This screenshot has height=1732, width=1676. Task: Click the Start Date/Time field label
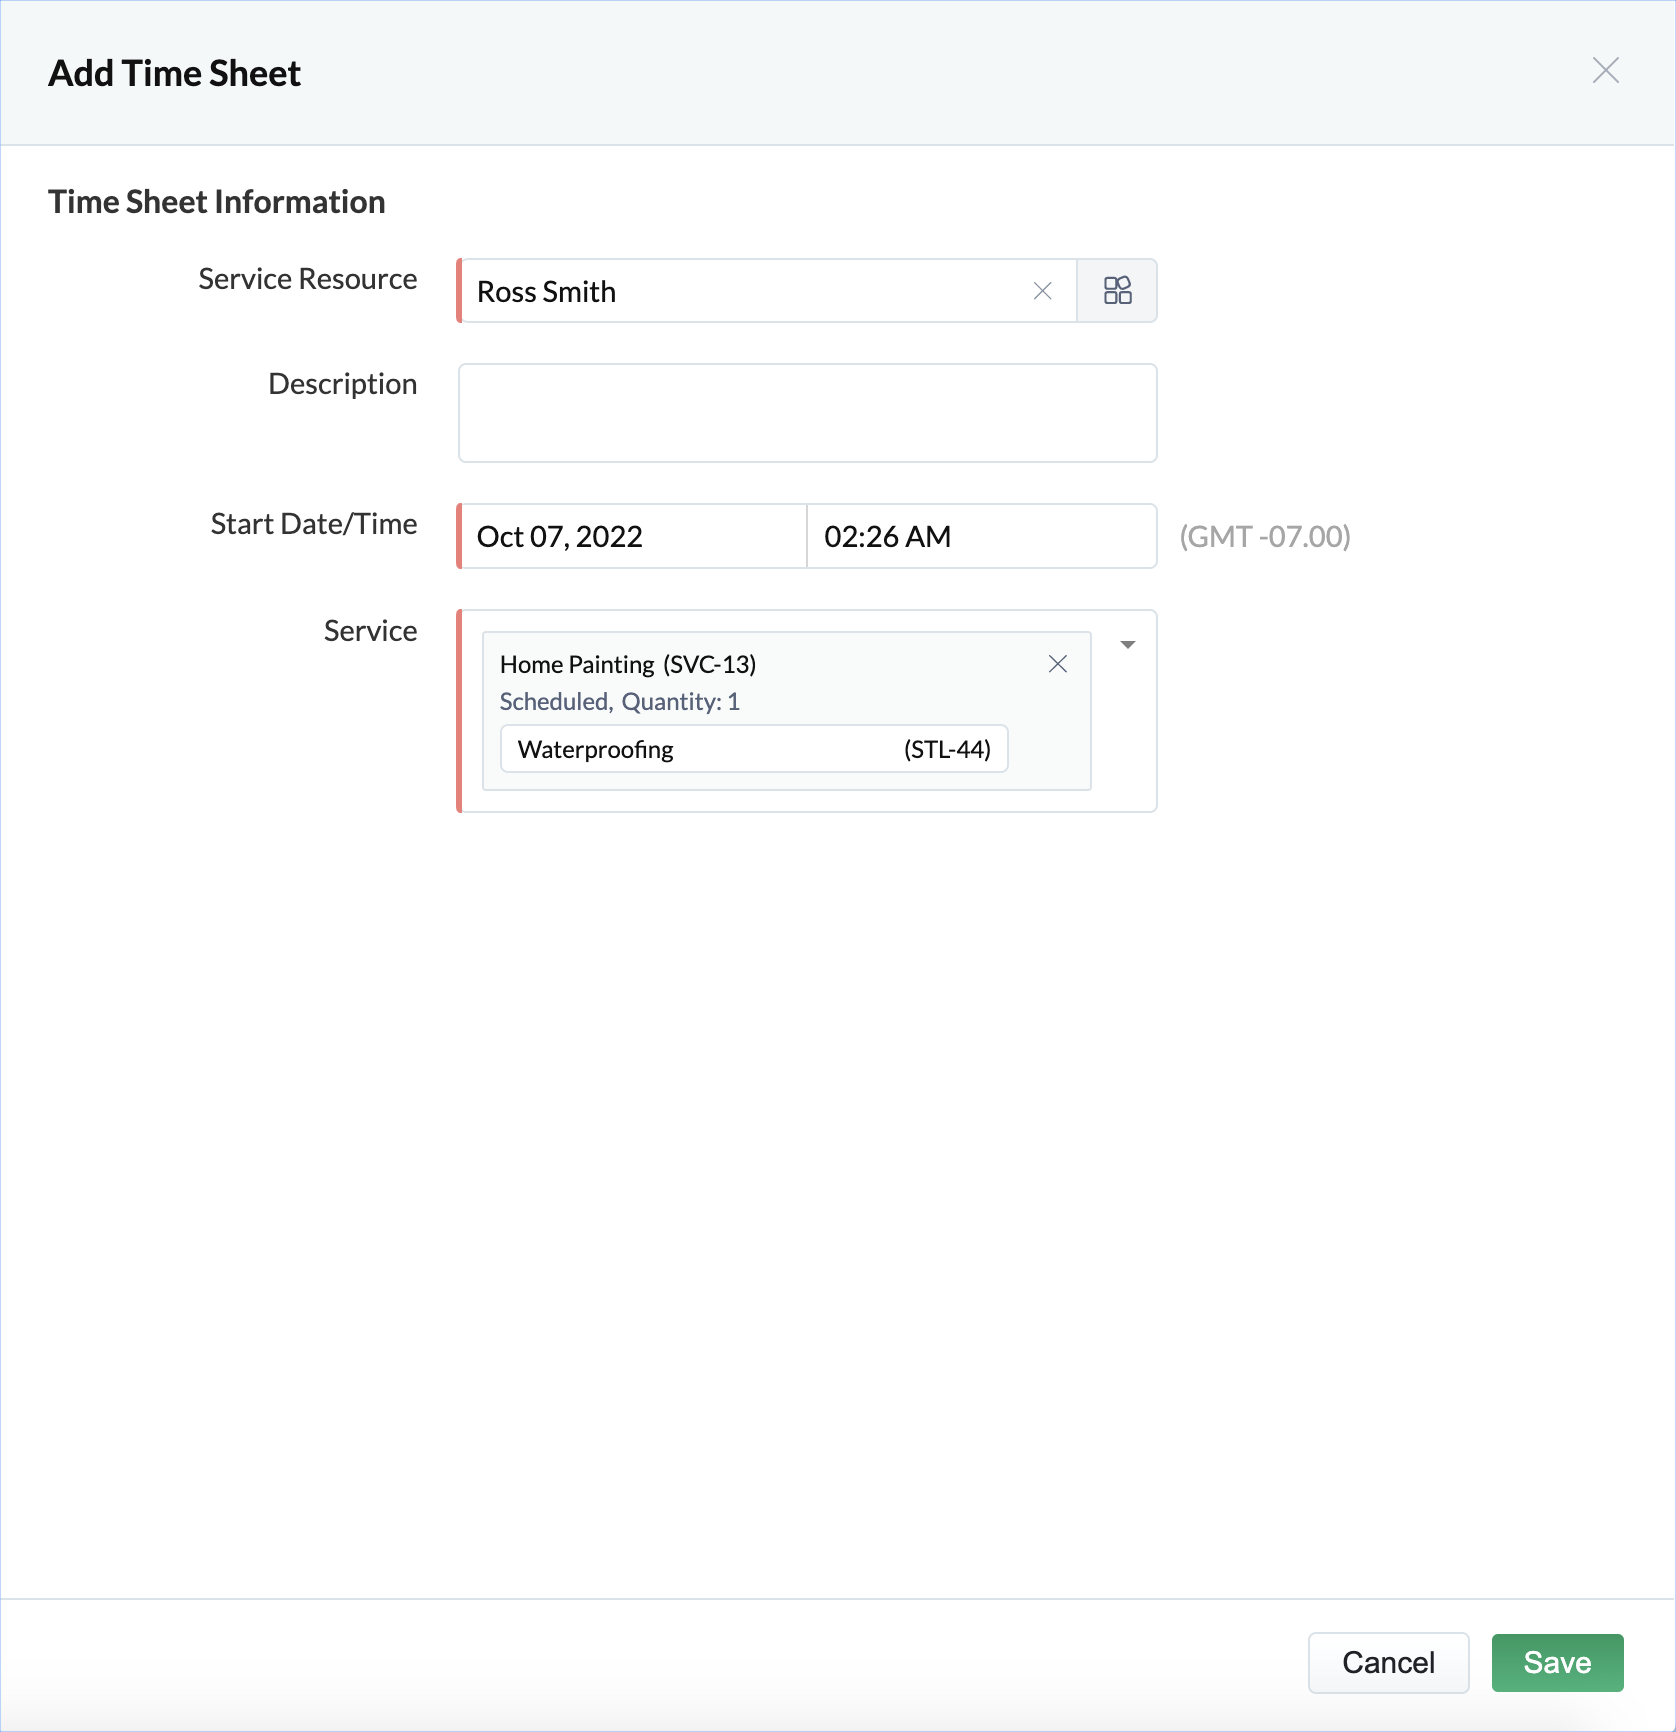pyautogui.click(x=313, y=524)
